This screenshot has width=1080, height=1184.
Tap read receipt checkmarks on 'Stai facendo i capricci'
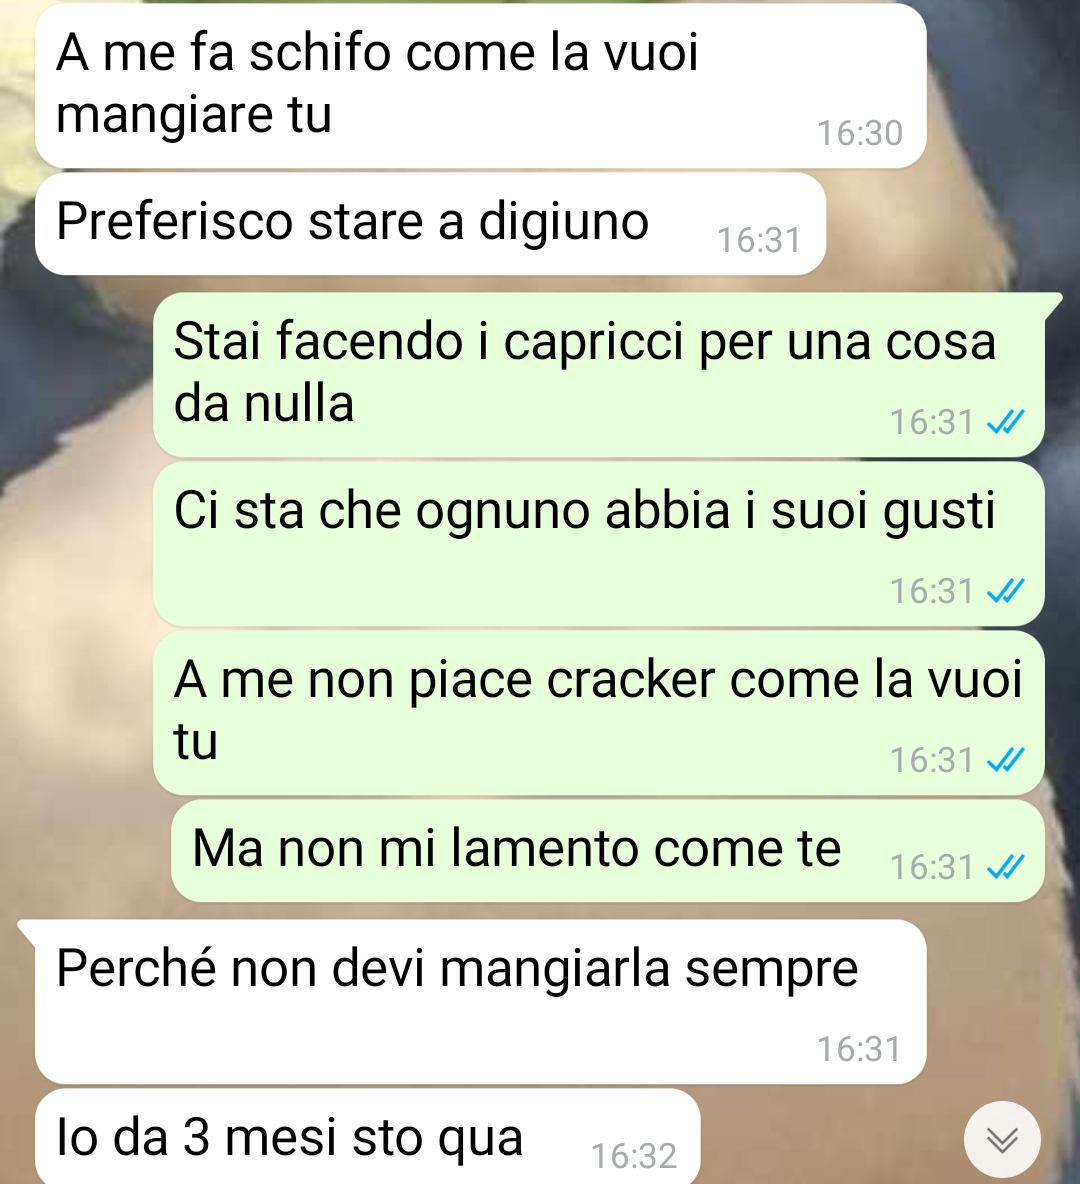pos(1006,422)
